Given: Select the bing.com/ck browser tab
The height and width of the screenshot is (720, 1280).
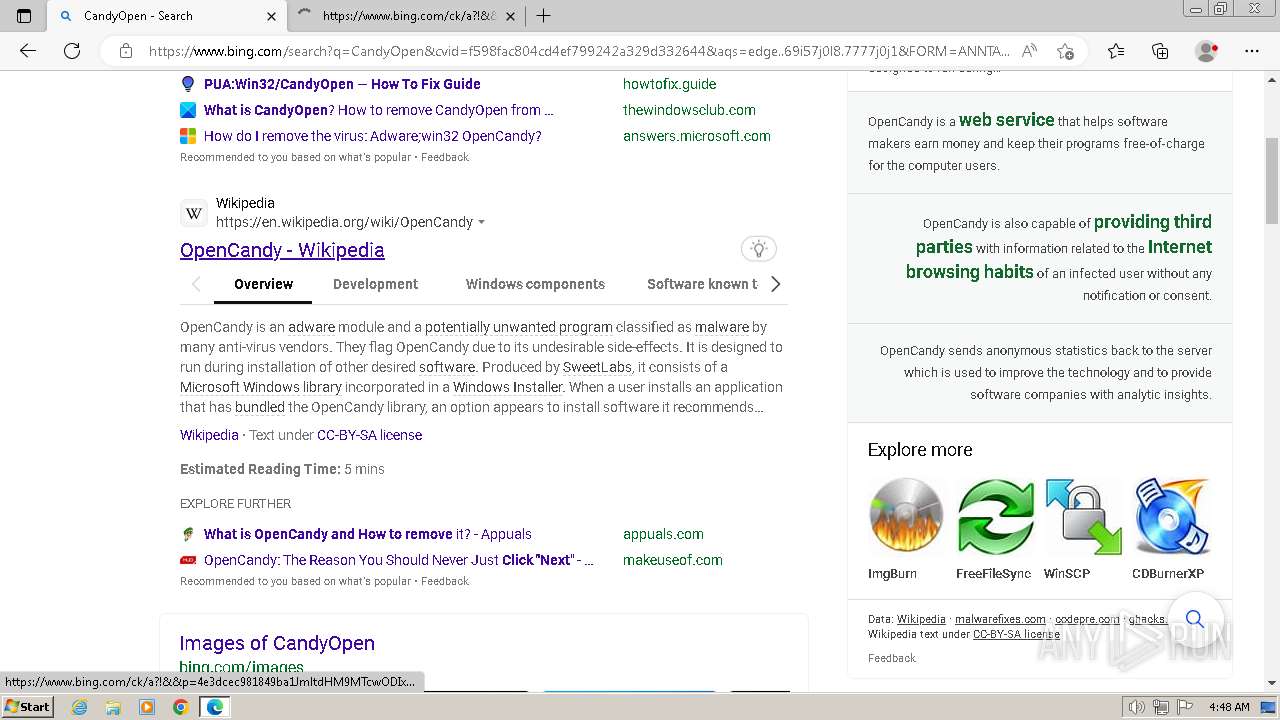Looking at the screenshot, I should [x=406, y=16].
